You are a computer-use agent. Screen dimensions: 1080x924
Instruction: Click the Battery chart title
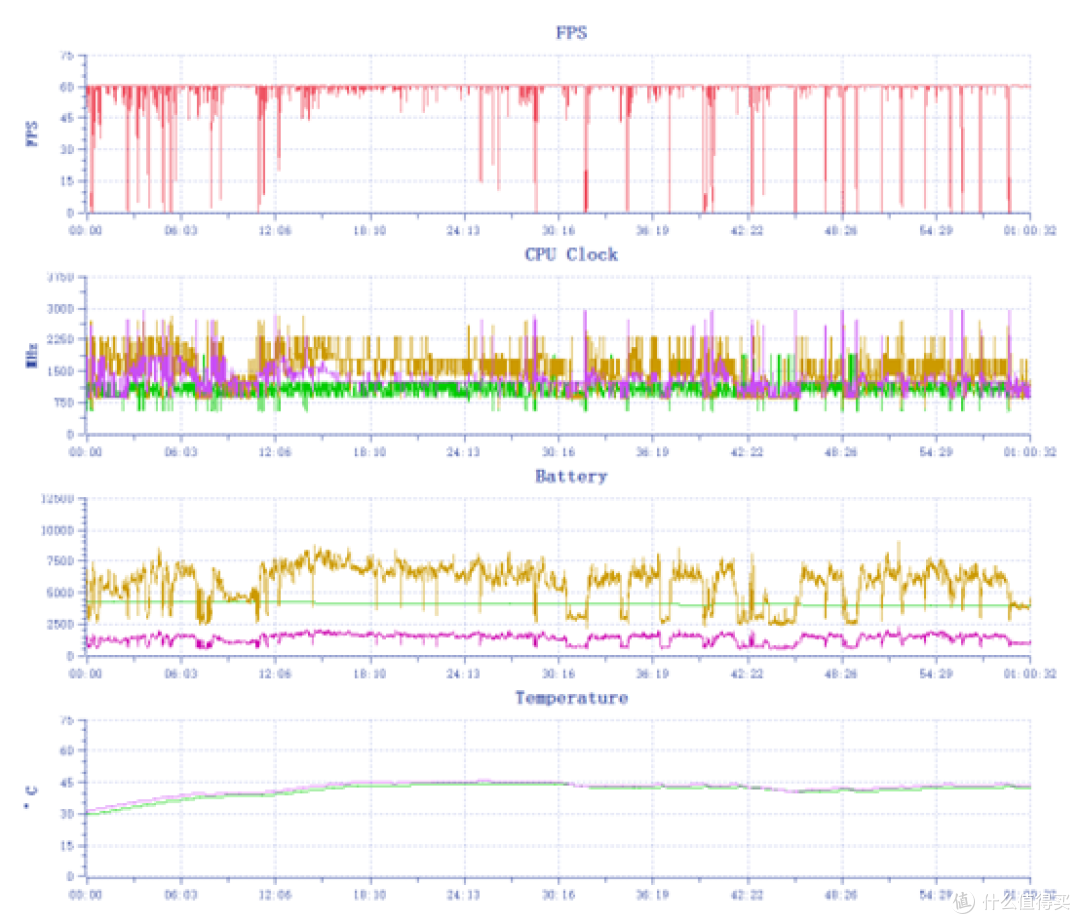coord(571,476)
